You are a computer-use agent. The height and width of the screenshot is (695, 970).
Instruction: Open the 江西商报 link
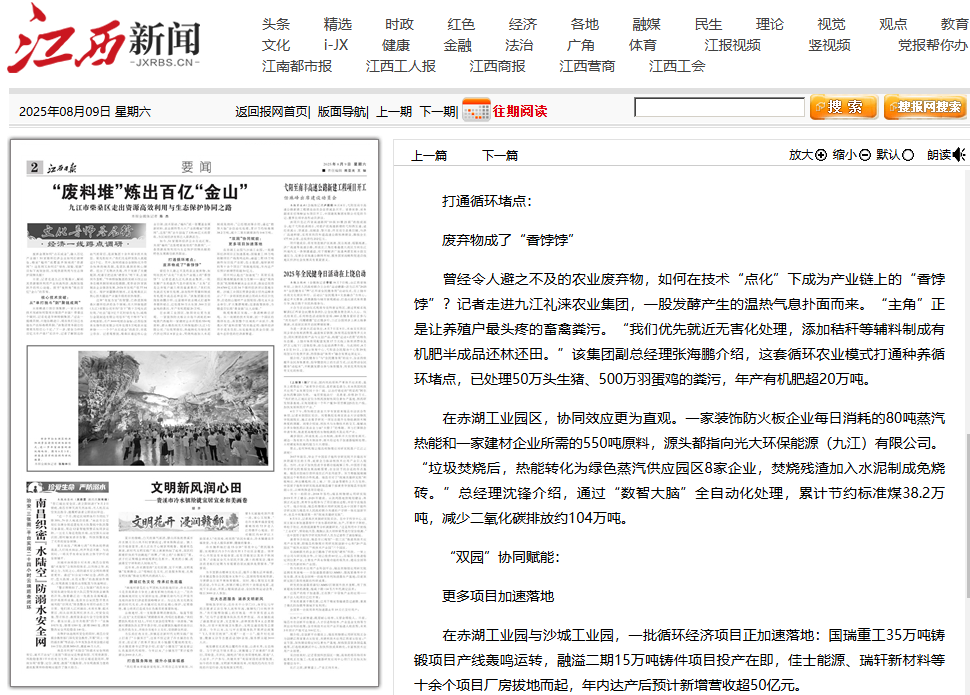point(497,66)
